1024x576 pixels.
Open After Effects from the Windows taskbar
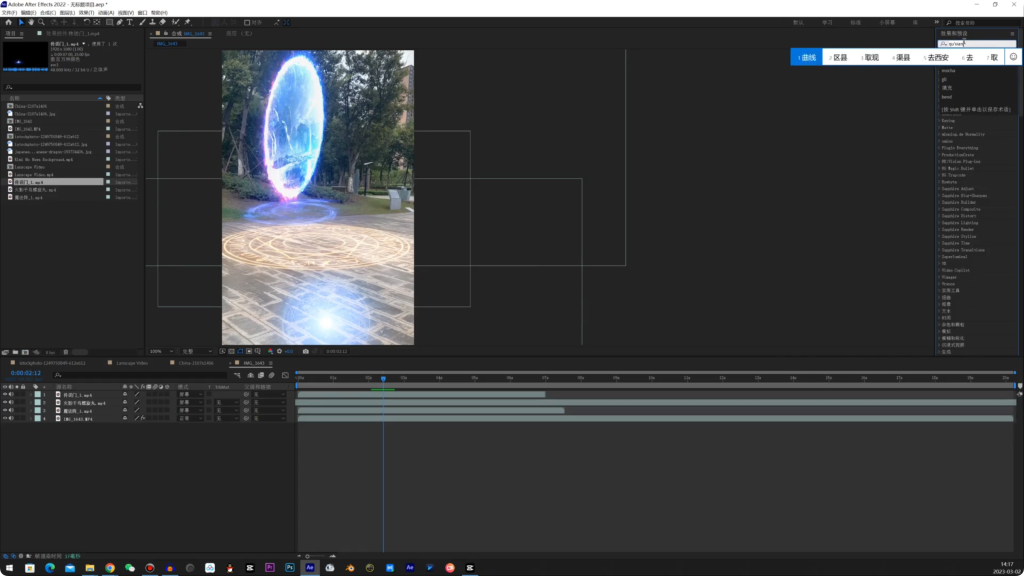(x=310, y=567)
